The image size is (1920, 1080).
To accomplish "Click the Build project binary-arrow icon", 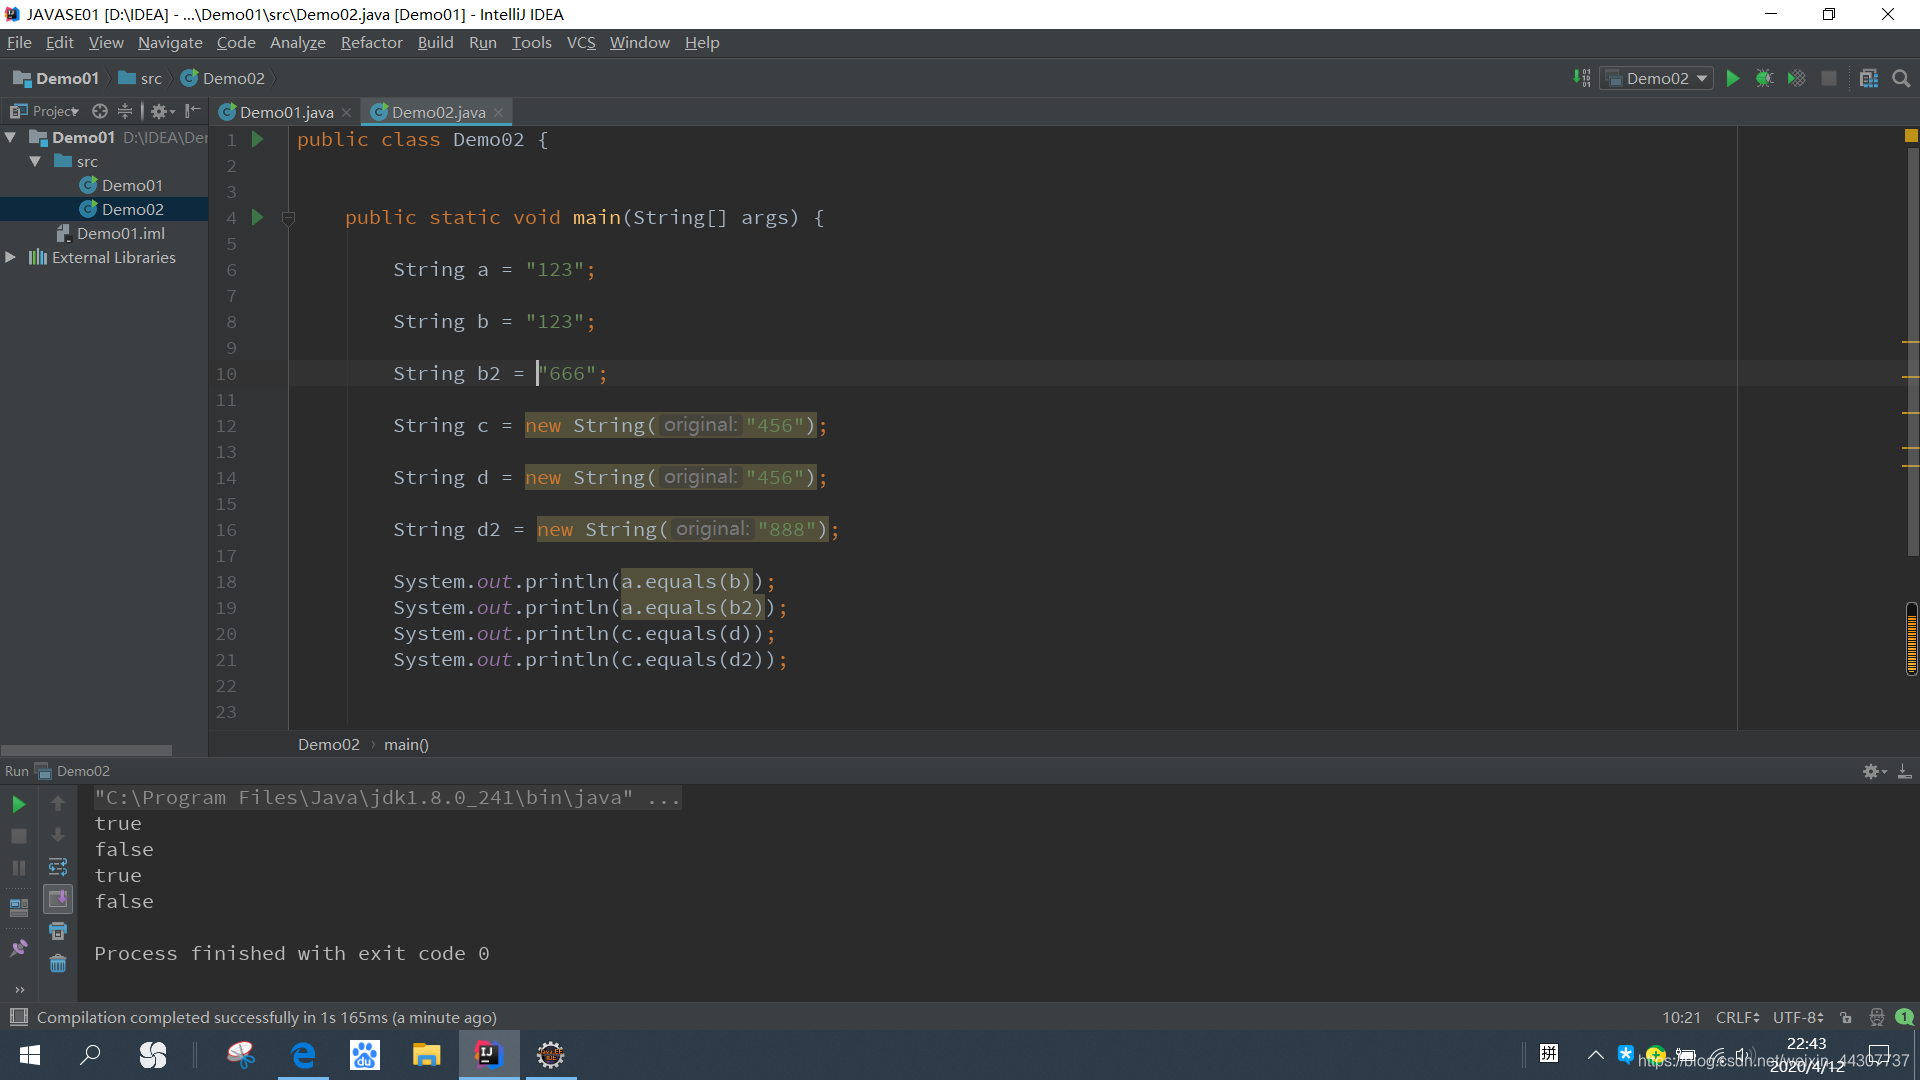I will click(x=1582, y=78).
